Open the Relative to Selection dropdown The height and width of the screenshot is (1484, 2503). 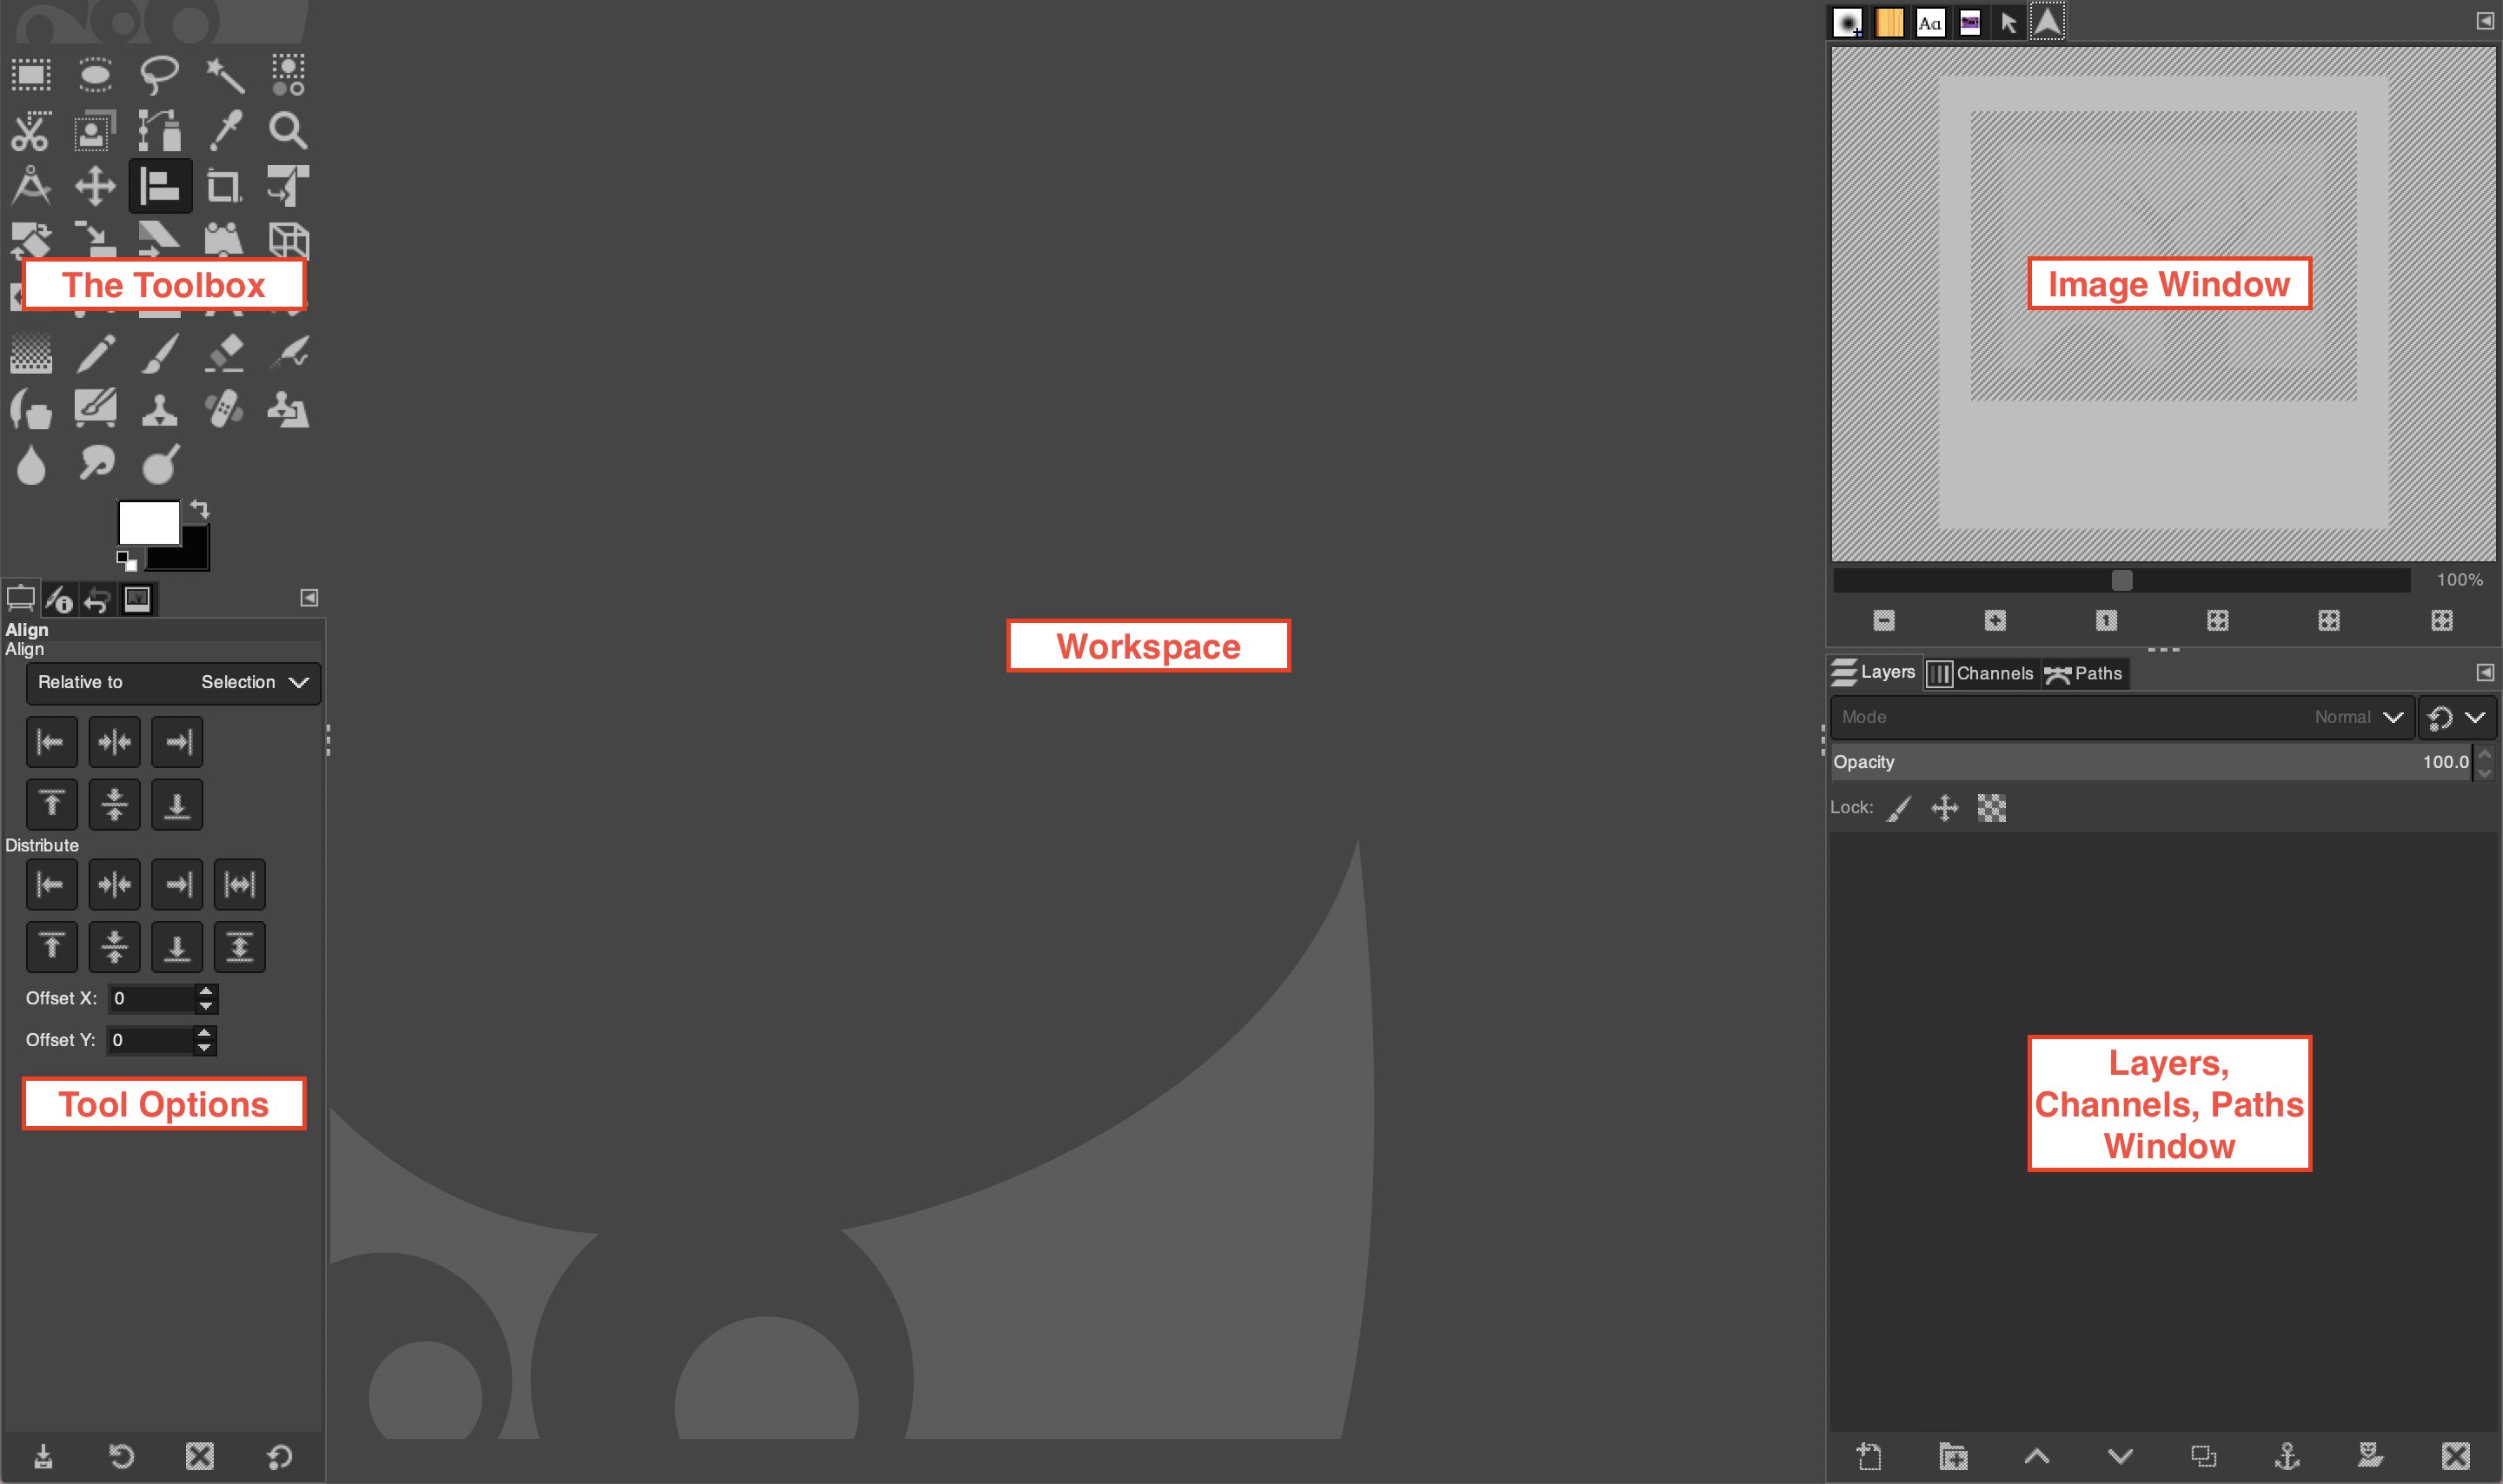pos(173,683)
